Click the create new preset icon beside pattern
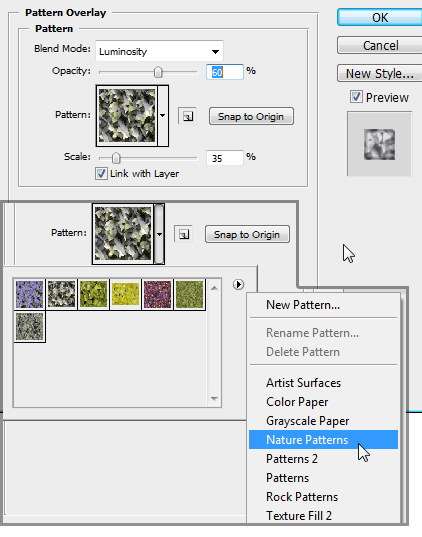Image resolution: width=422 pixels, height=537 pixels. pos(187,116)
